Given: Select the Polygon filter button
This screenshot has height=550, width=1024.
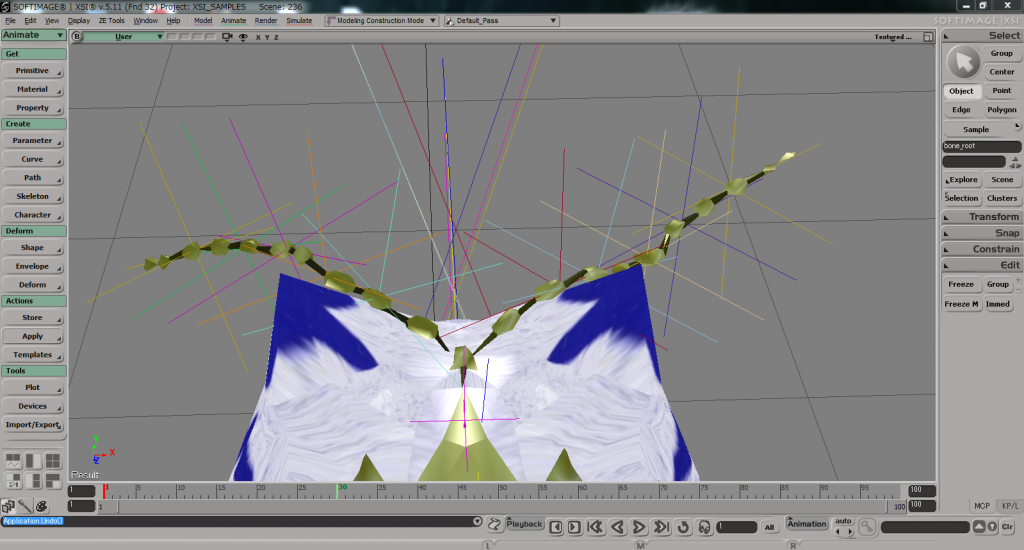Looking at the screenshot, I should pyautogui.click(x=1002, y=110).
